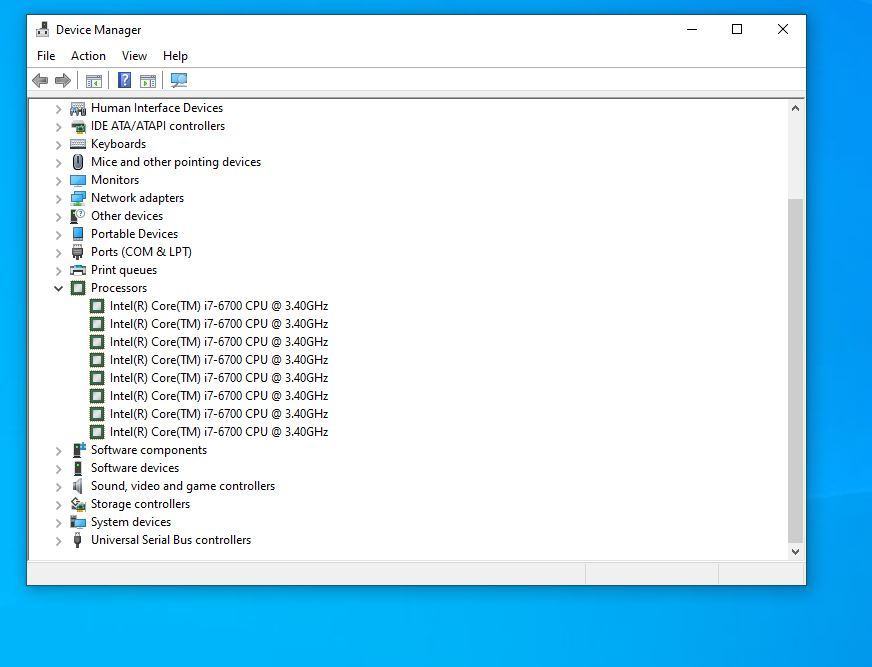The image size is (872, 667).
Task: Select the Storage controllers label
Action: pyautogui.click(x=141, y=504)
